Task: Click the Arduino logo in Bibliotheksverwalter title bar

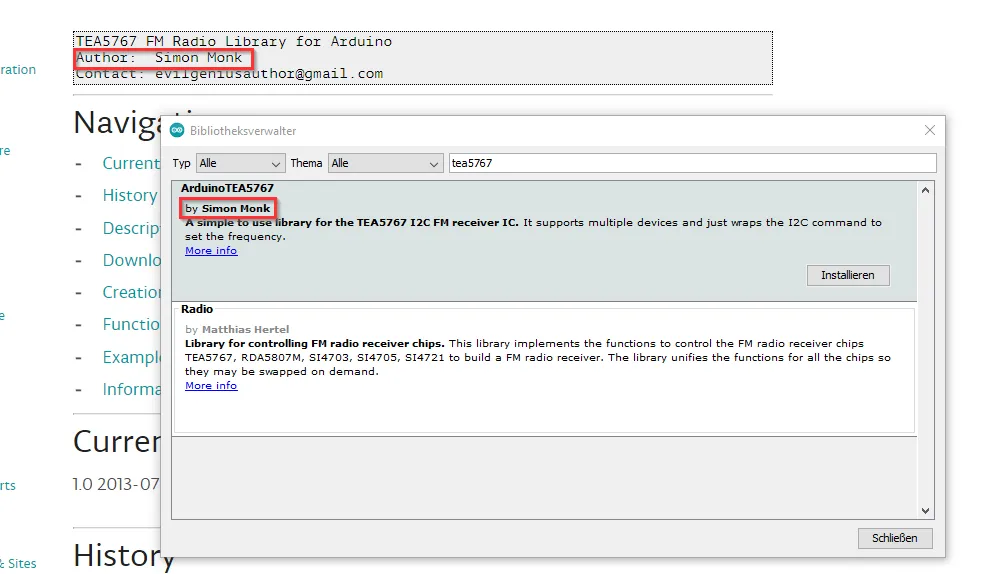Action: click(177, 131)
